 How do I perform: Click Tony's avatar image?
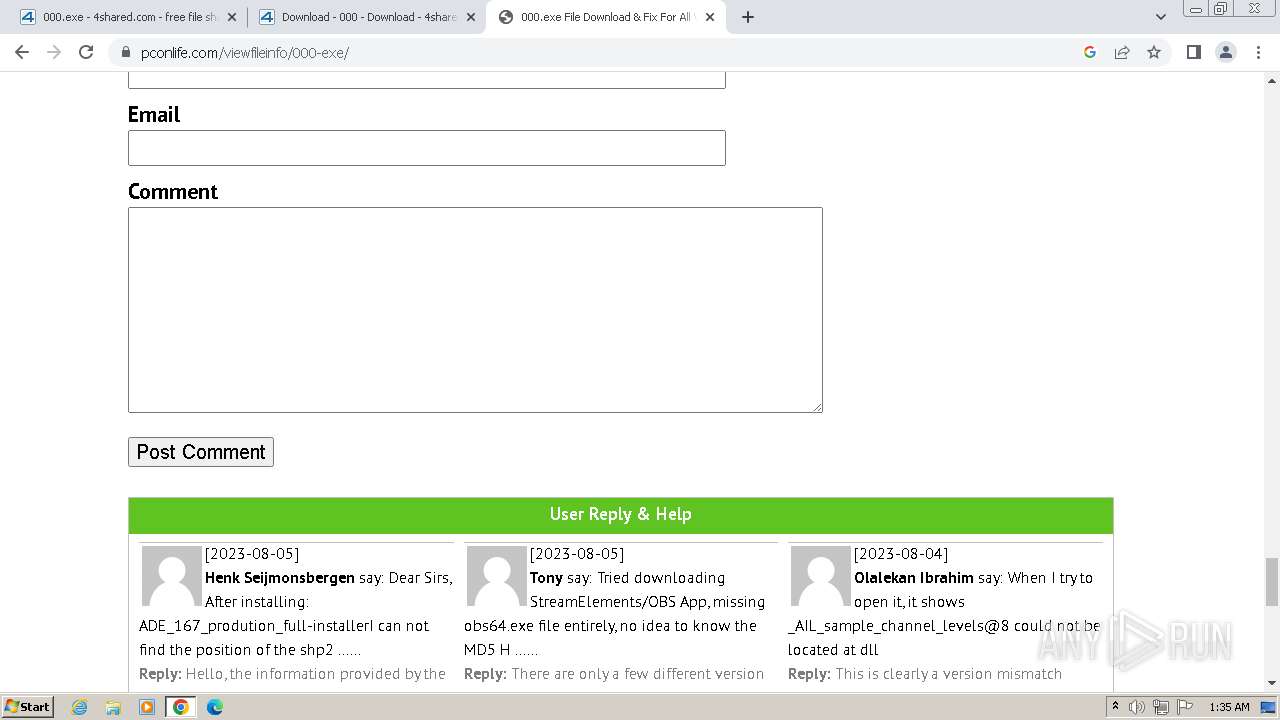(496, 576)
